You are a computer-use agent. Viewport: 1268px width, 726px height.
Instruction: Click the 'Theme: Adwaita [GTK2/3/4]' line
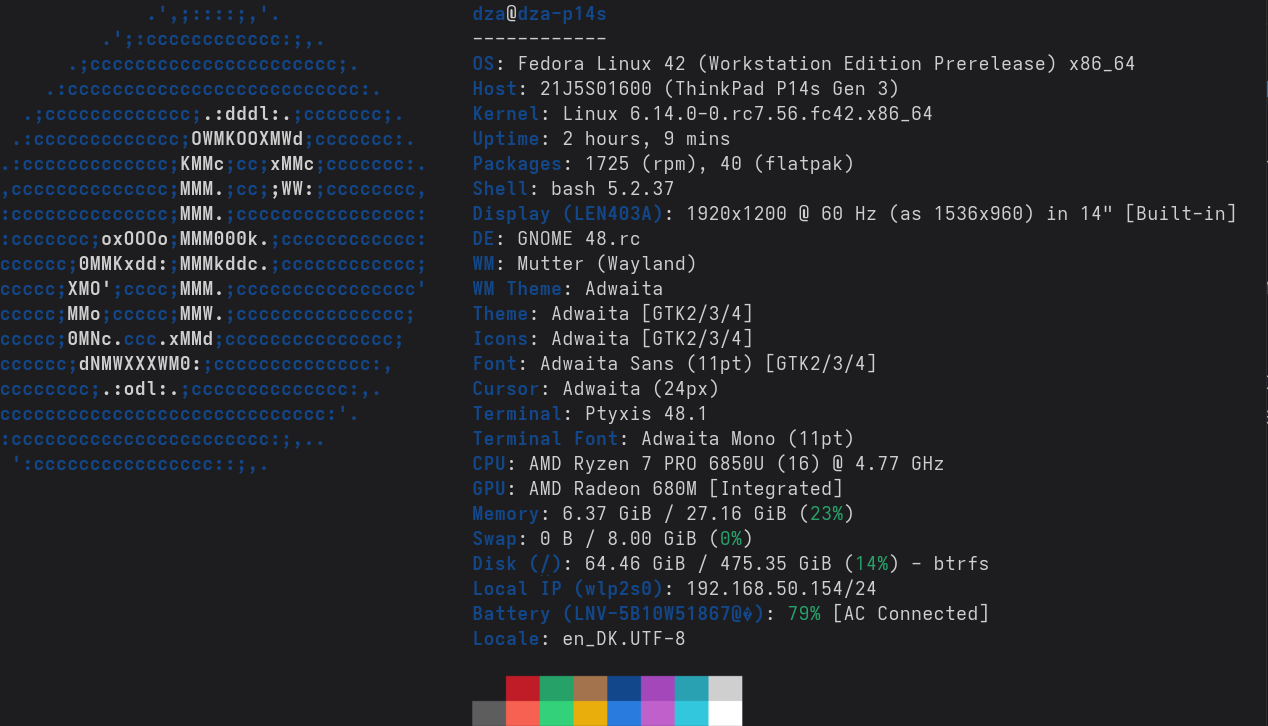(x=613, y=314)
